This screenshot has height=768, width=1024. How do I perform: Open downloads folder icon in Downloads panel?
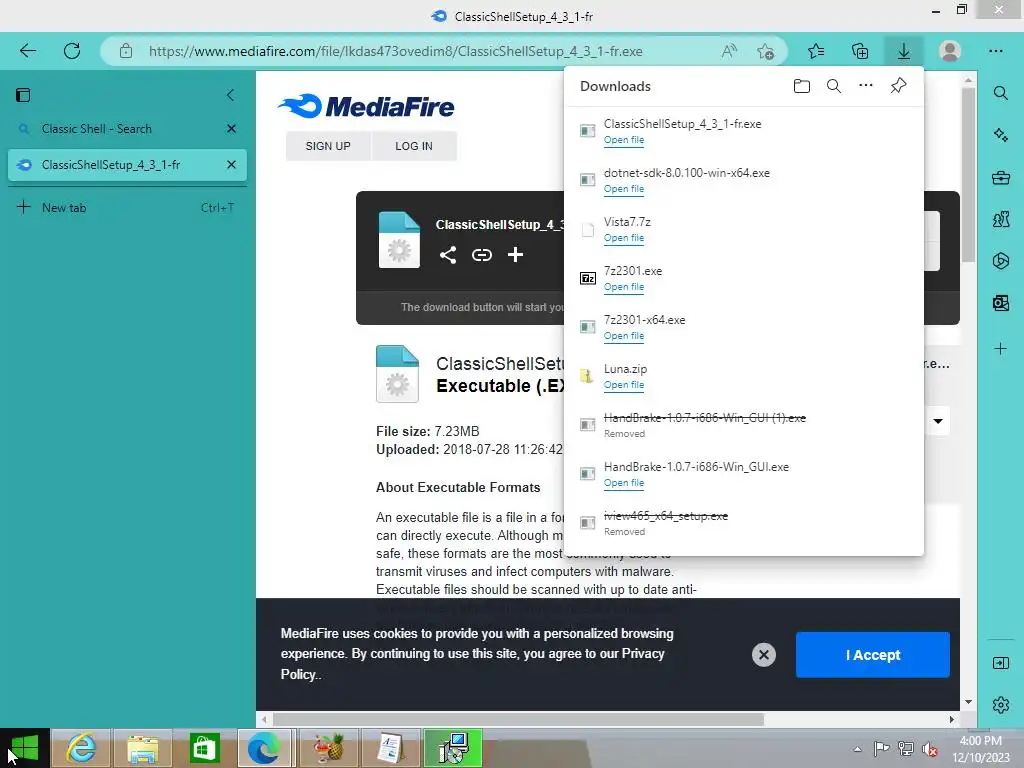802,86
